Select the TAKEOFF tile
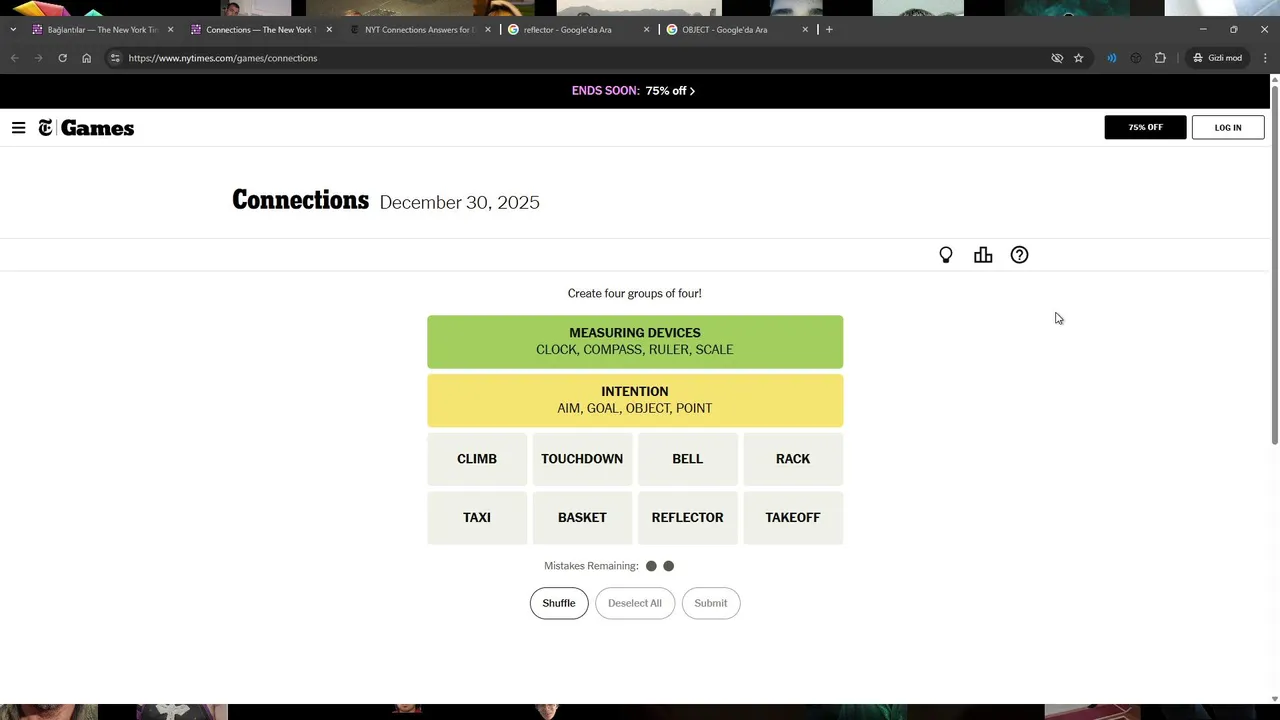This screenshot has height=720, width=1280. (793, 518)
